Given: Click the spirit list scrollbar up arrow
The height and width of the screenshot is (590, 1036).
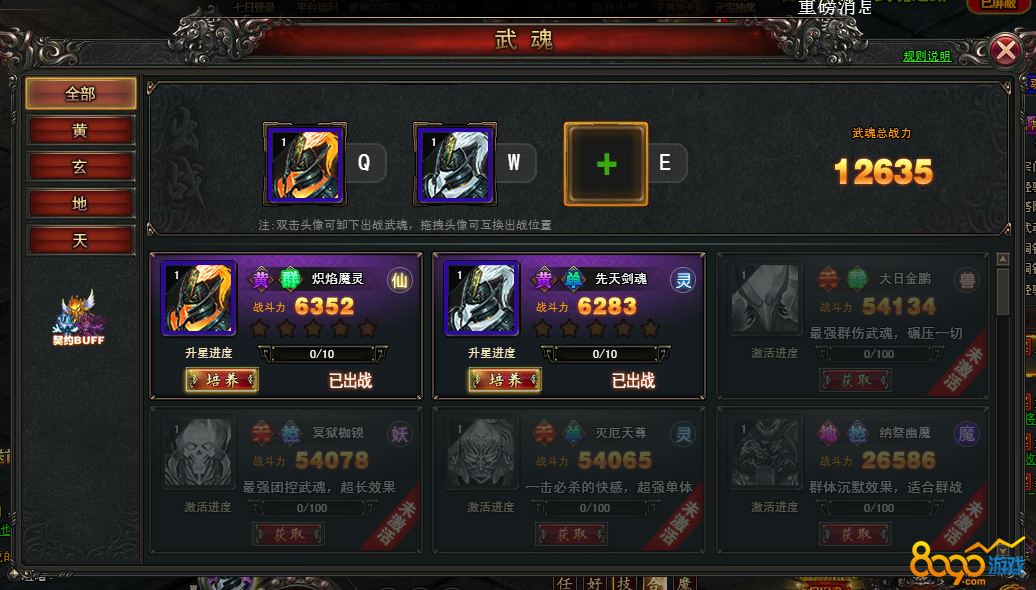Looking at the screenshot, I should 1003,259.
